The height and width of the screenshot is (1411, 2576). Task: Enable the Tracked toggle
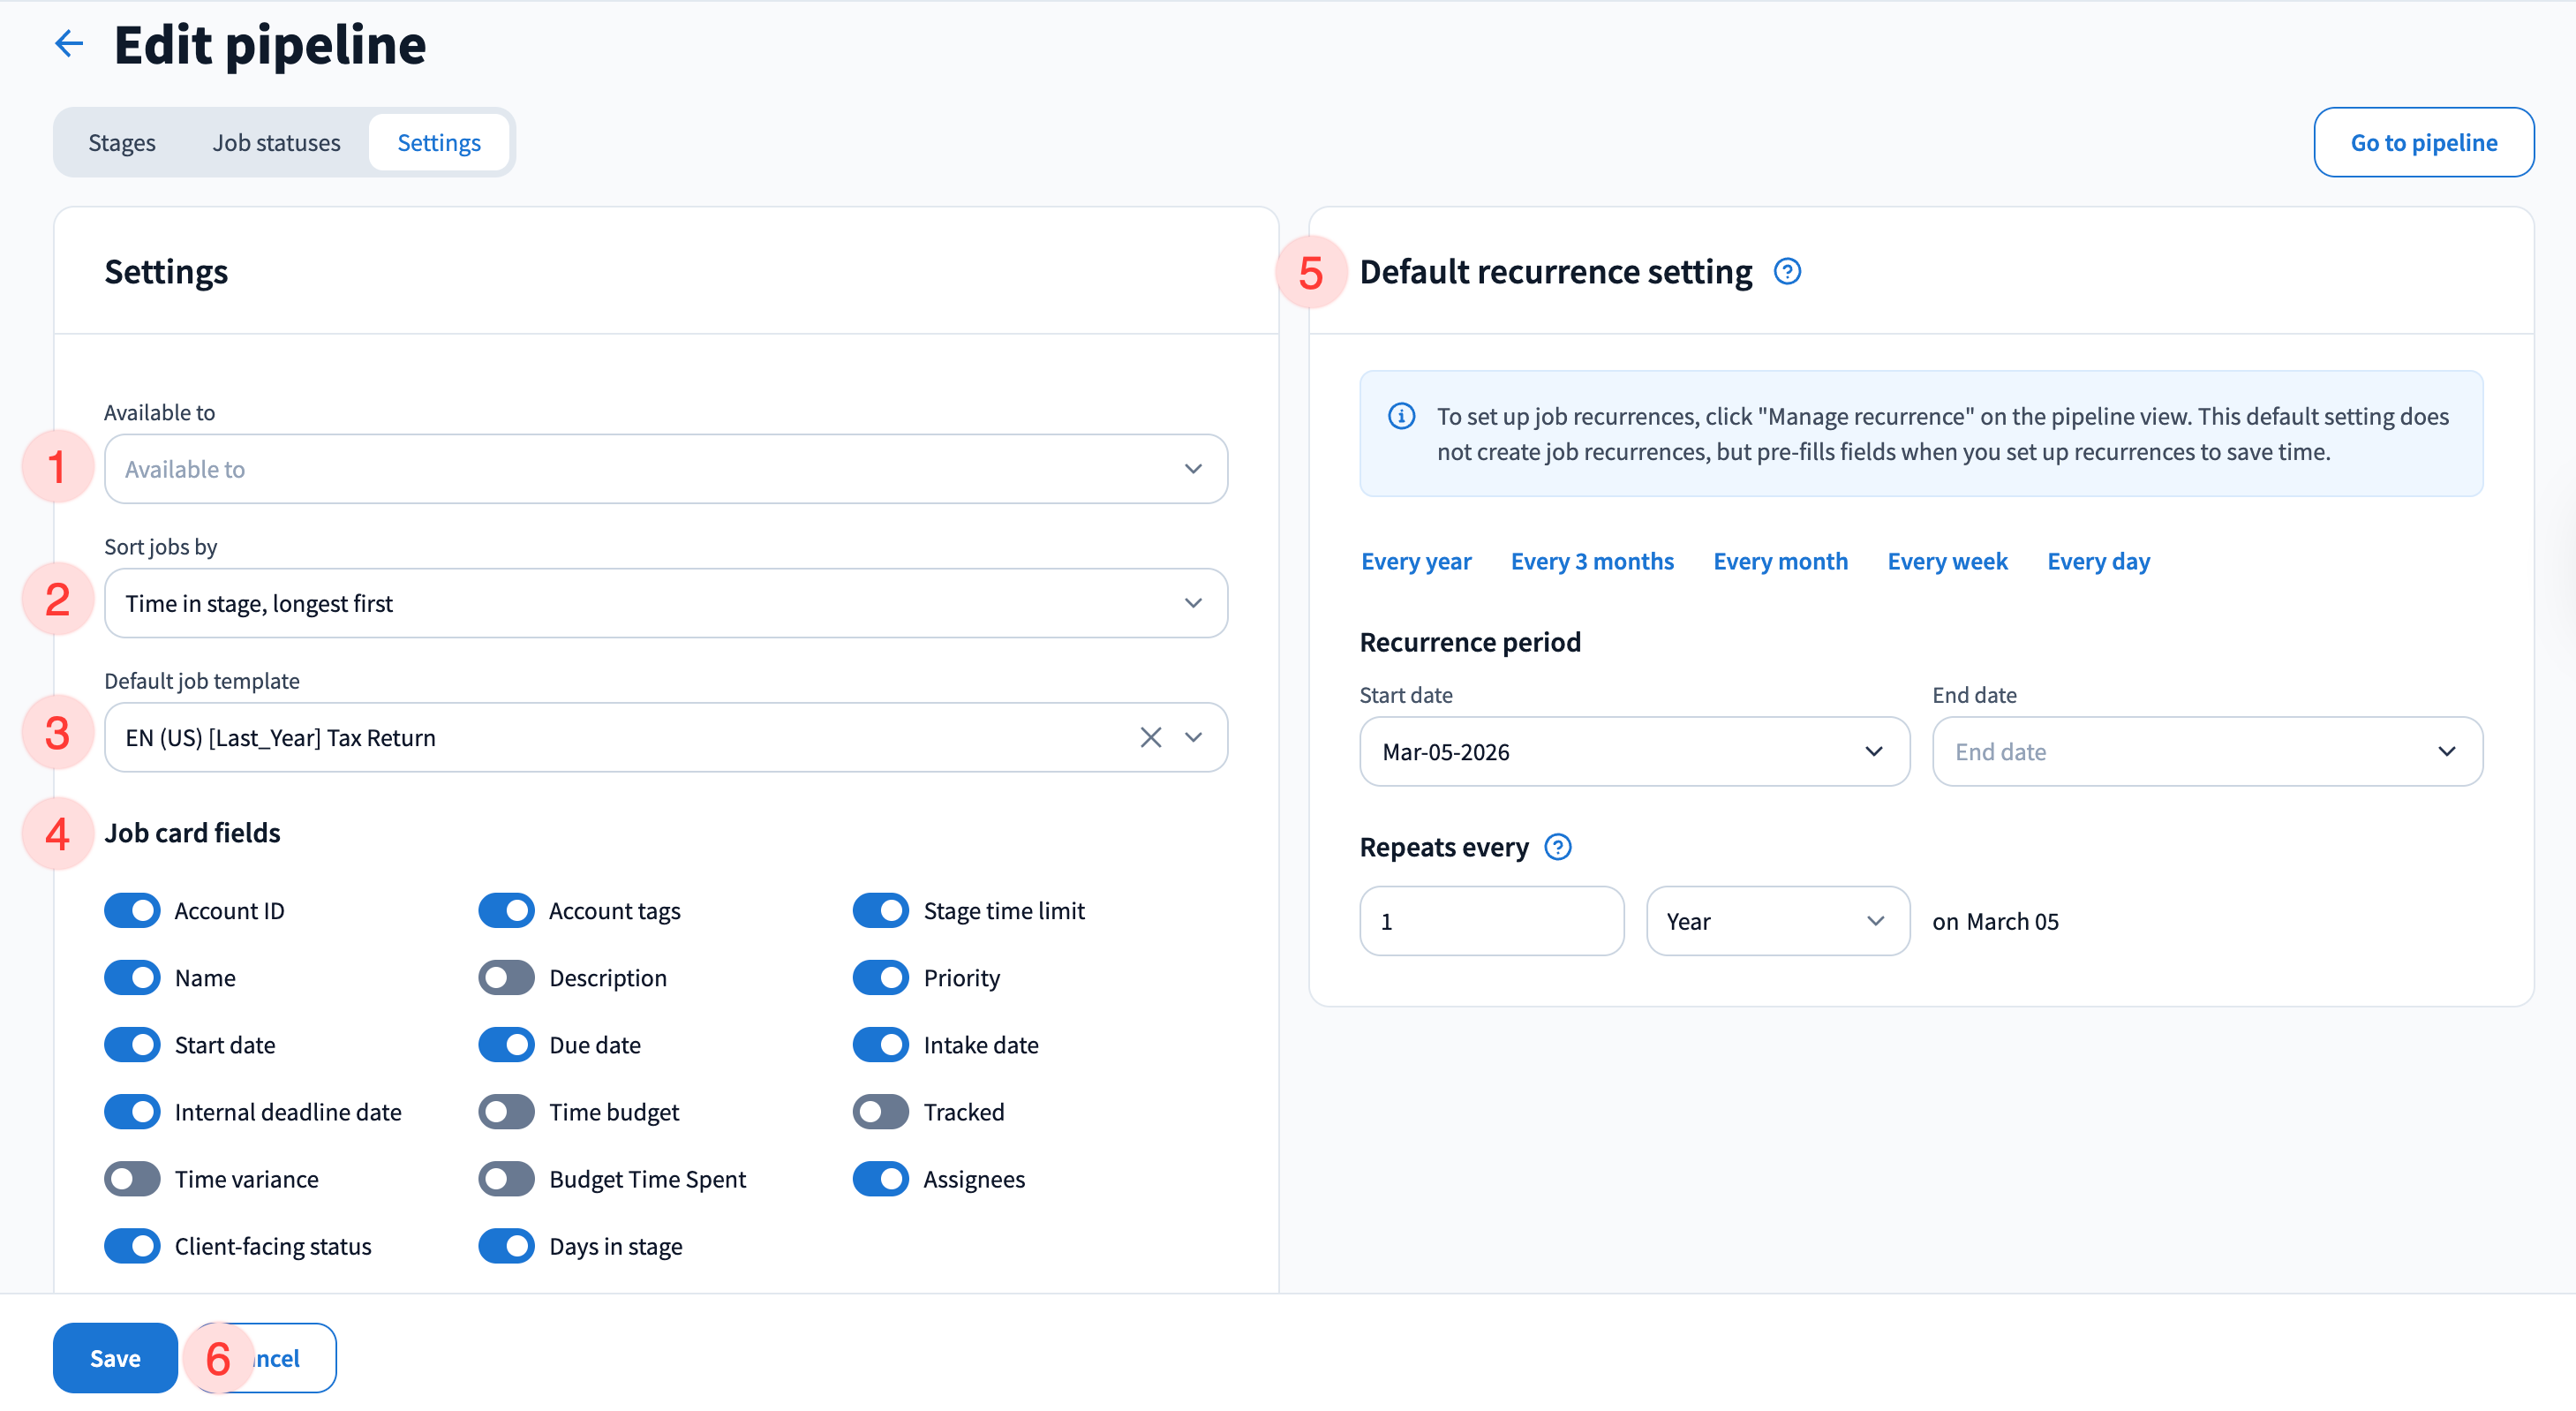pyautogui.click(x=880, y=1111)
